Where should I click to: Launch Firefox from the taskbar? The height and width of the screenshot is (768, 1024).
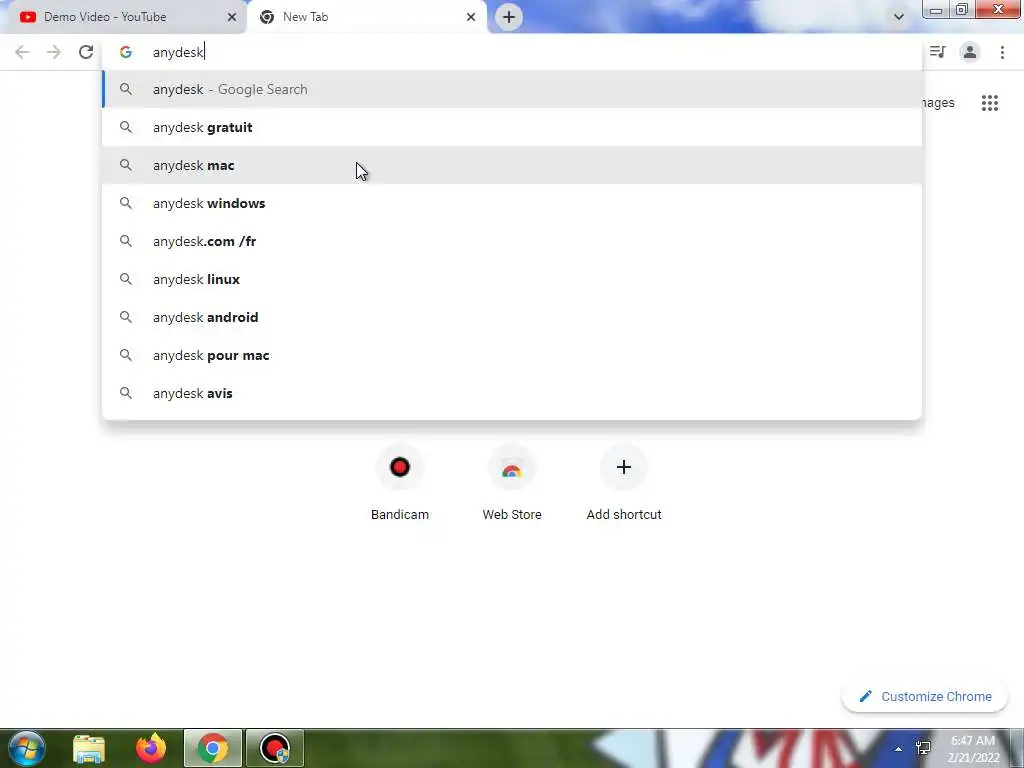point(151,748)
